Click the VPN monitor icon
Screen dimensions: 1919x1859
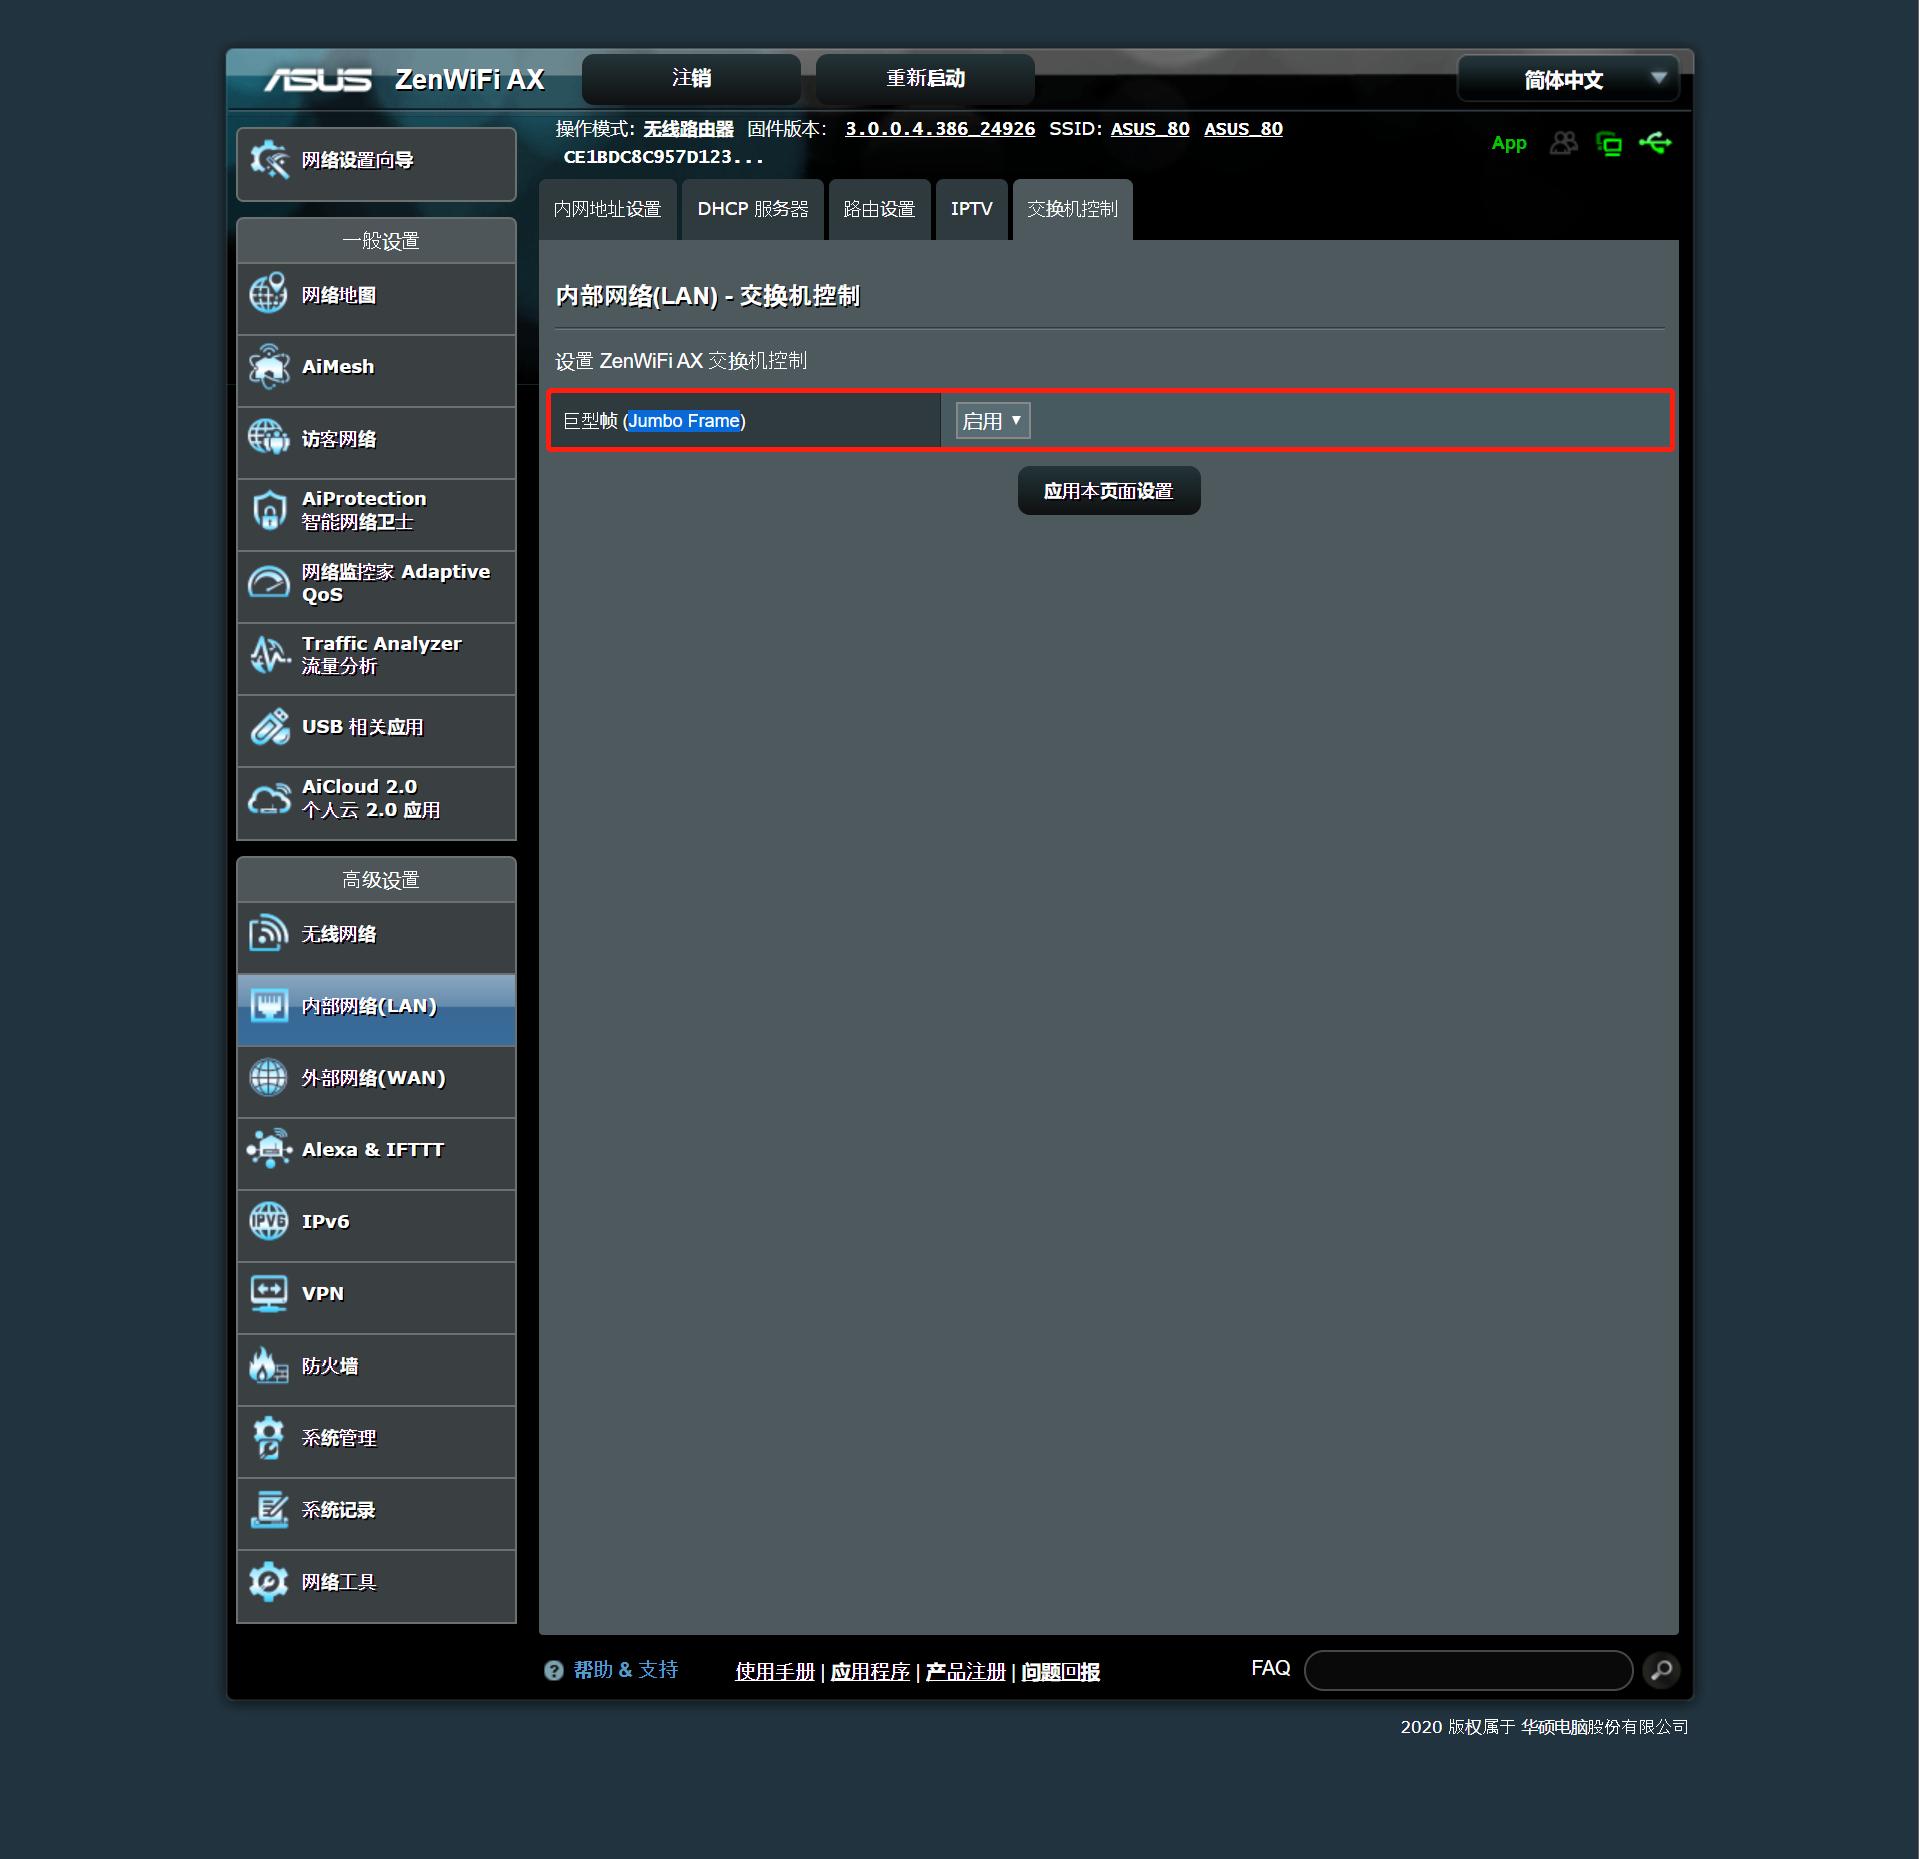coord(268,1293)
